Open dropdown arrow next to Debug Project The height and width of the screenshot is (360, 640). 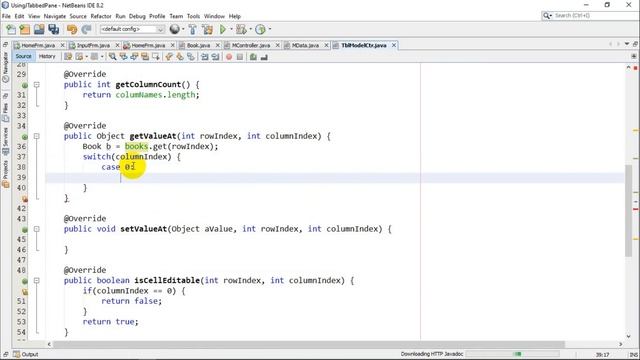click(x=250, y=29)
